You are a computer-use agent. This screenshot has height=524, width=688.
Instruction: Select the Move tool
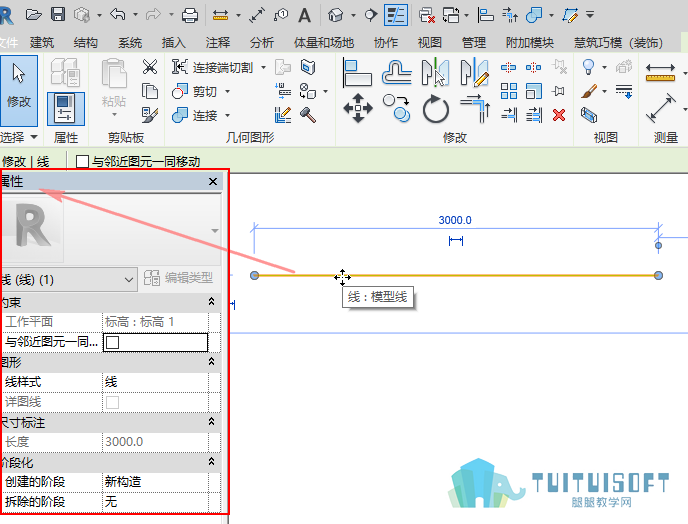(358, 108)
